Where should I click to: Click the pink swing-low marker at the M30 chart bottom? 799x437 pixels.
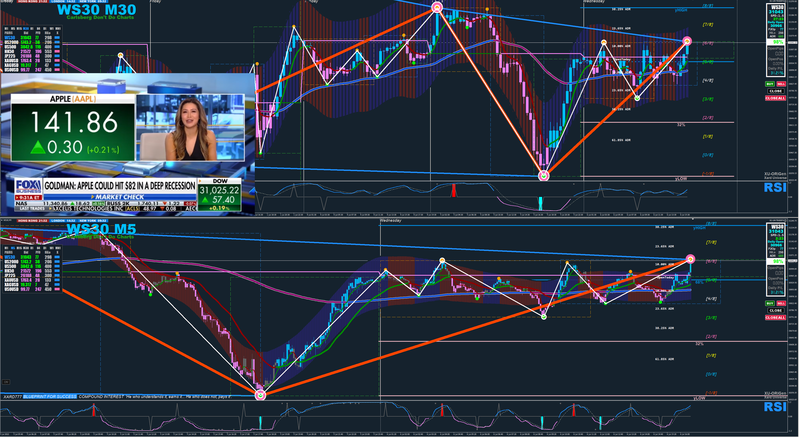(x=544, y=176)
